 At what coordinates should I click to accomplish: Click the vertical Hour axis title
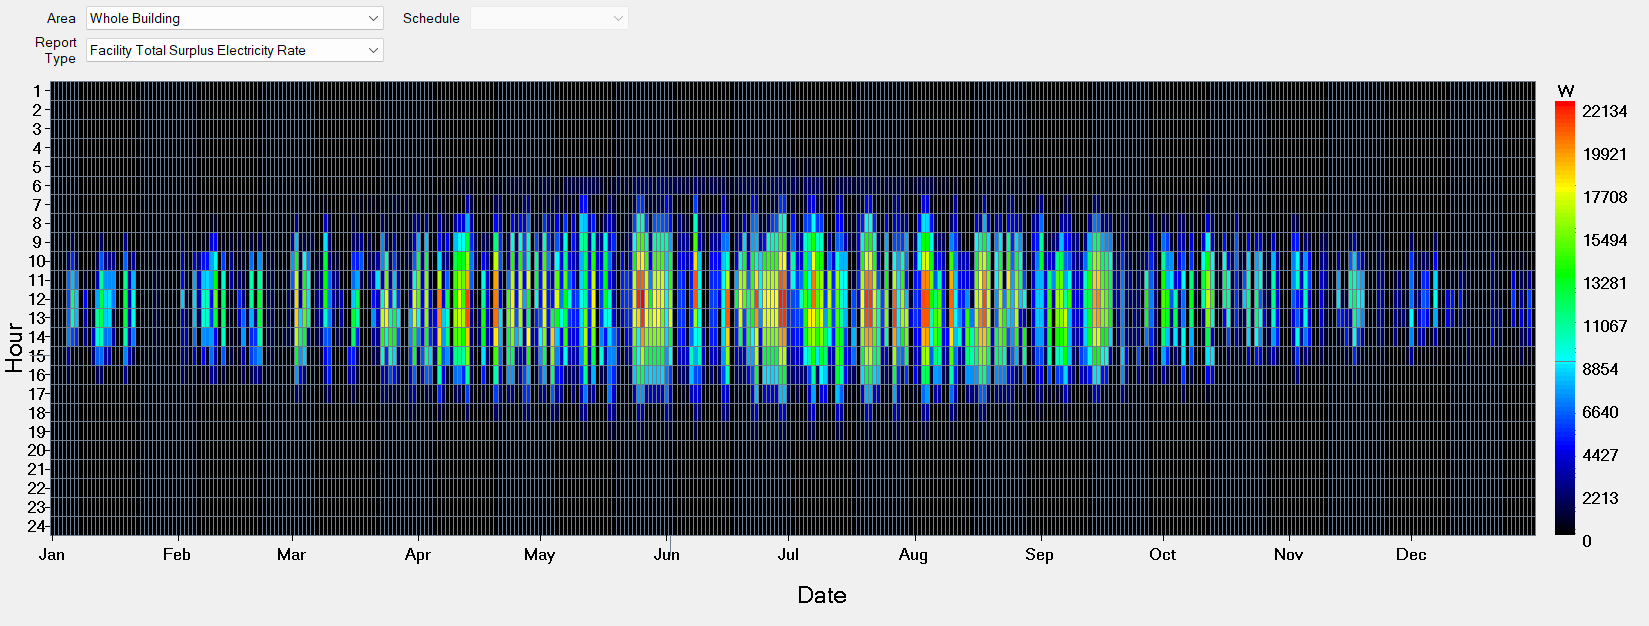[14, 347]
